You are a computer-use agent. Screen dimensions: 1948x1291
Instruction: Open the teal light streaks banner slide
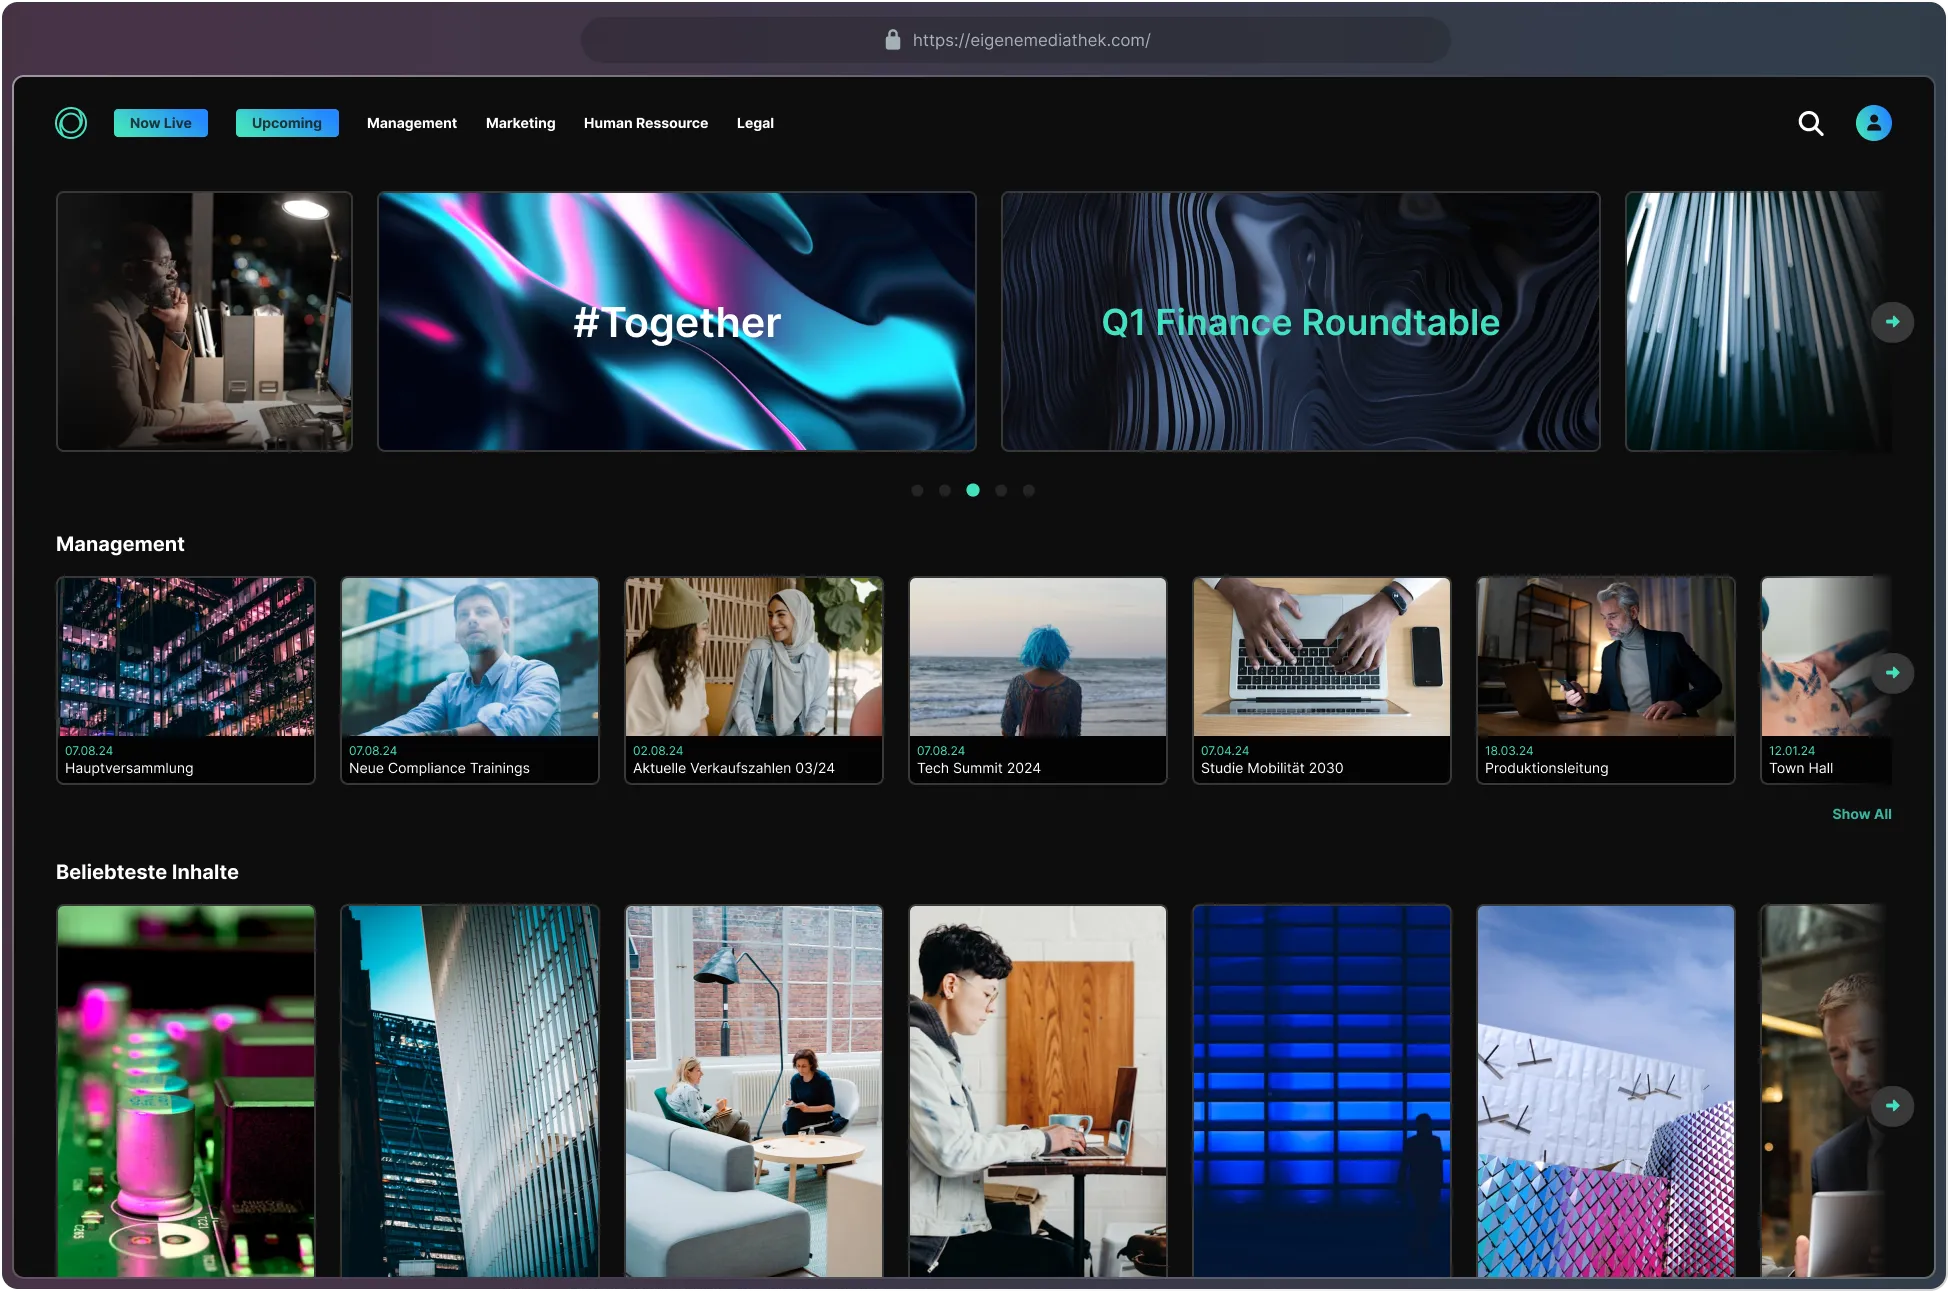(1758, 321)
